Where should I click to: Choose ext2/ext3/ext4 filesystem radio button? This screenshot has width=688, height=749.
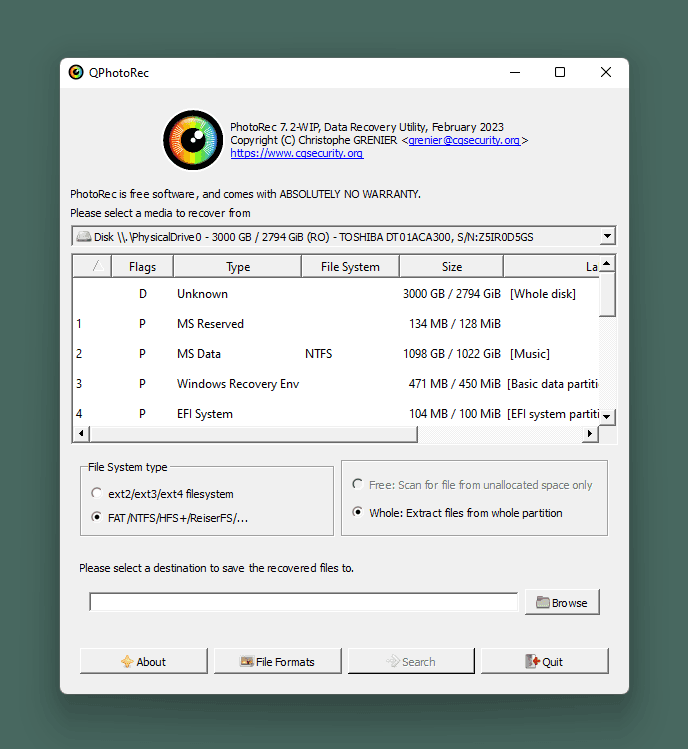pos(97,492)
